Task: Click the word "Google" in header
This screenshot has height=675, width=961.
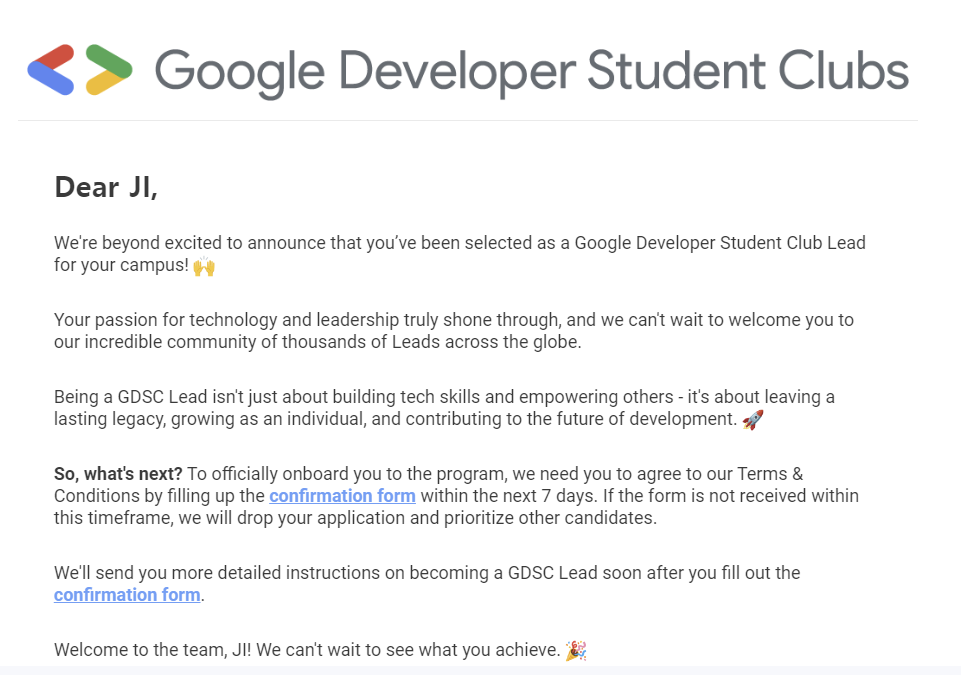Action: 240,72
